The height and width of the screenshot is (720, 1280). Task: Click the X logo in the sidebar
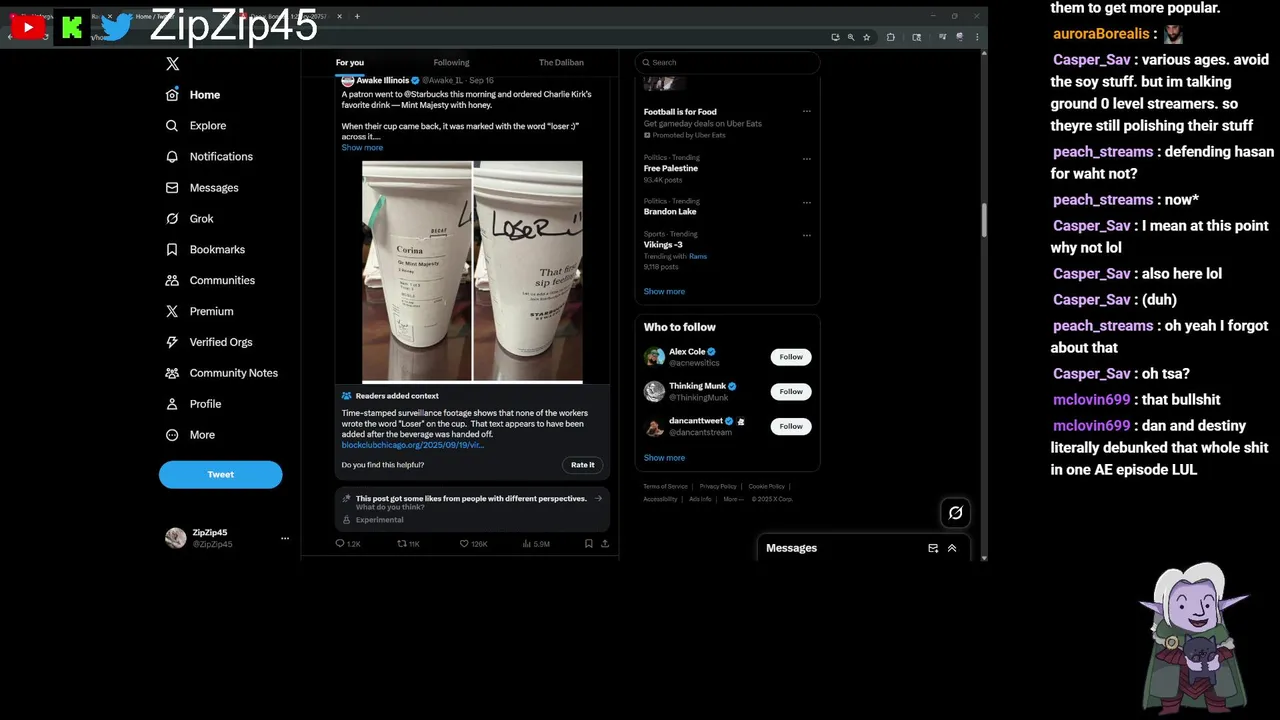[172, 64]
